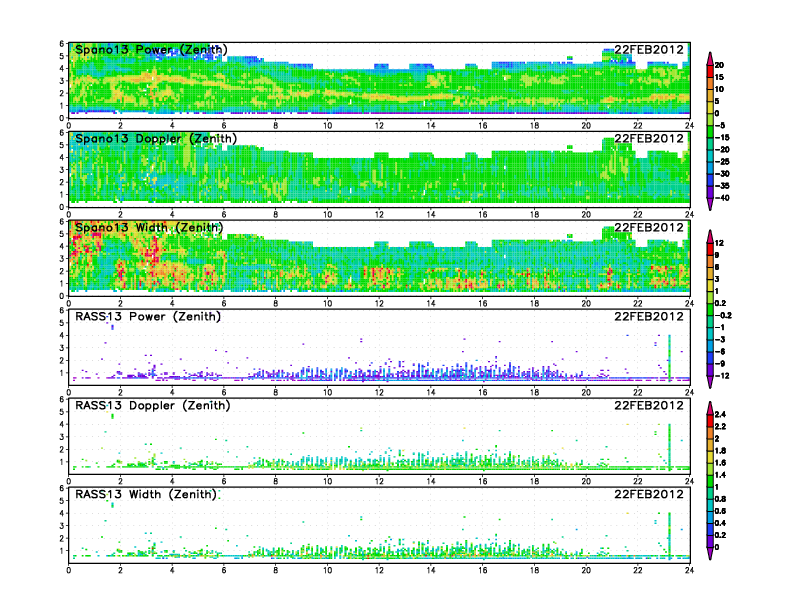Click the "Spano13 Doppler (Zenith)" panel title
The width and height of the screenshot is (792, 612).
[x=156, y=138]
